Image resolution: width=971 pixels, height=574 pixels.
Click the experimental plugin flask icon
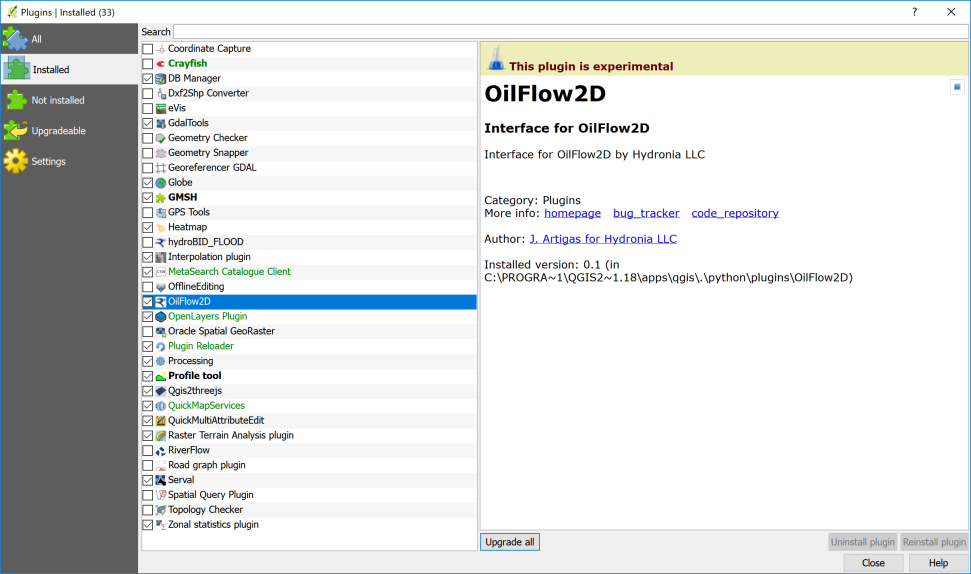tap(495, 59)
